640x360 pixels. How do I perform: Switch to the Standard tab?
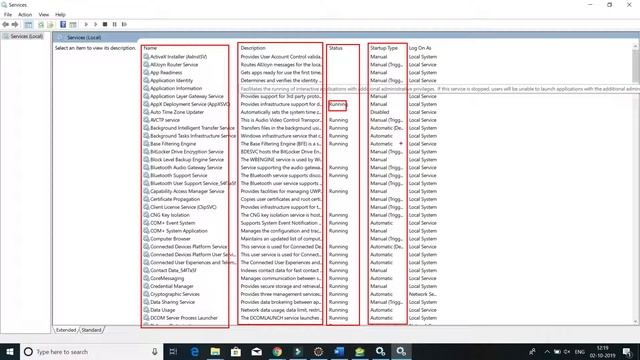tap(91, 330)
